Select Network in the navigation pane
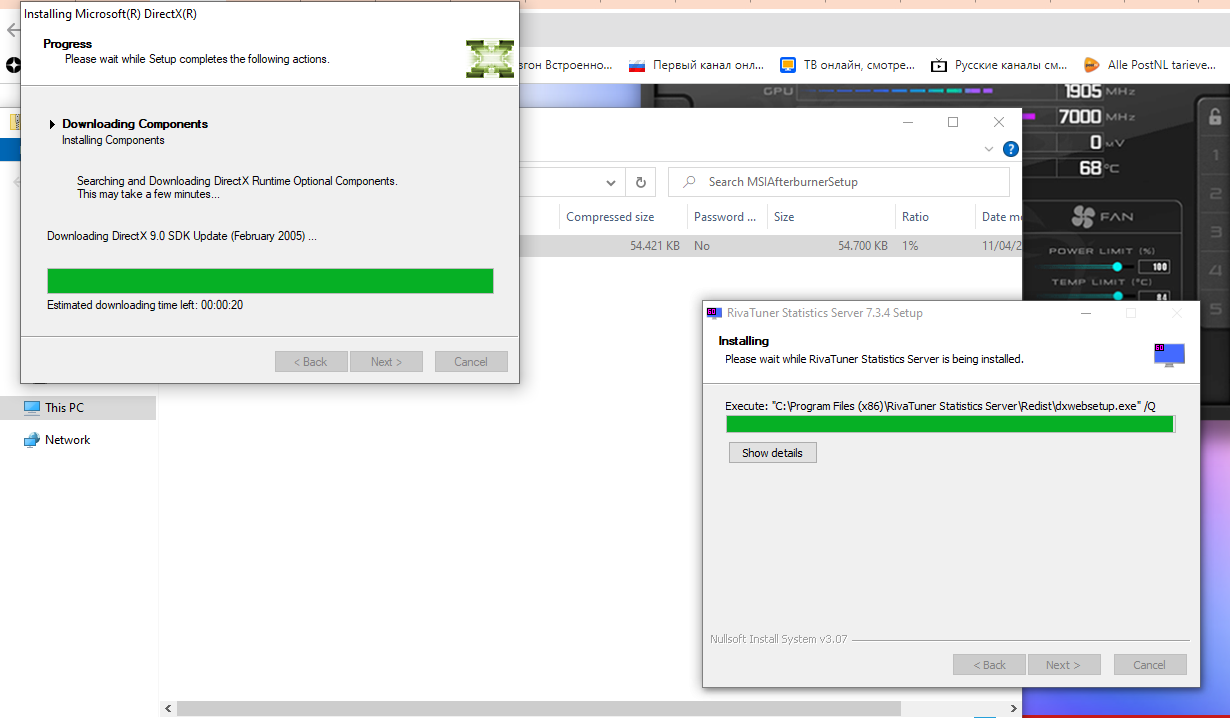Viewport: 1230px width, 718px height. point(67,440)
